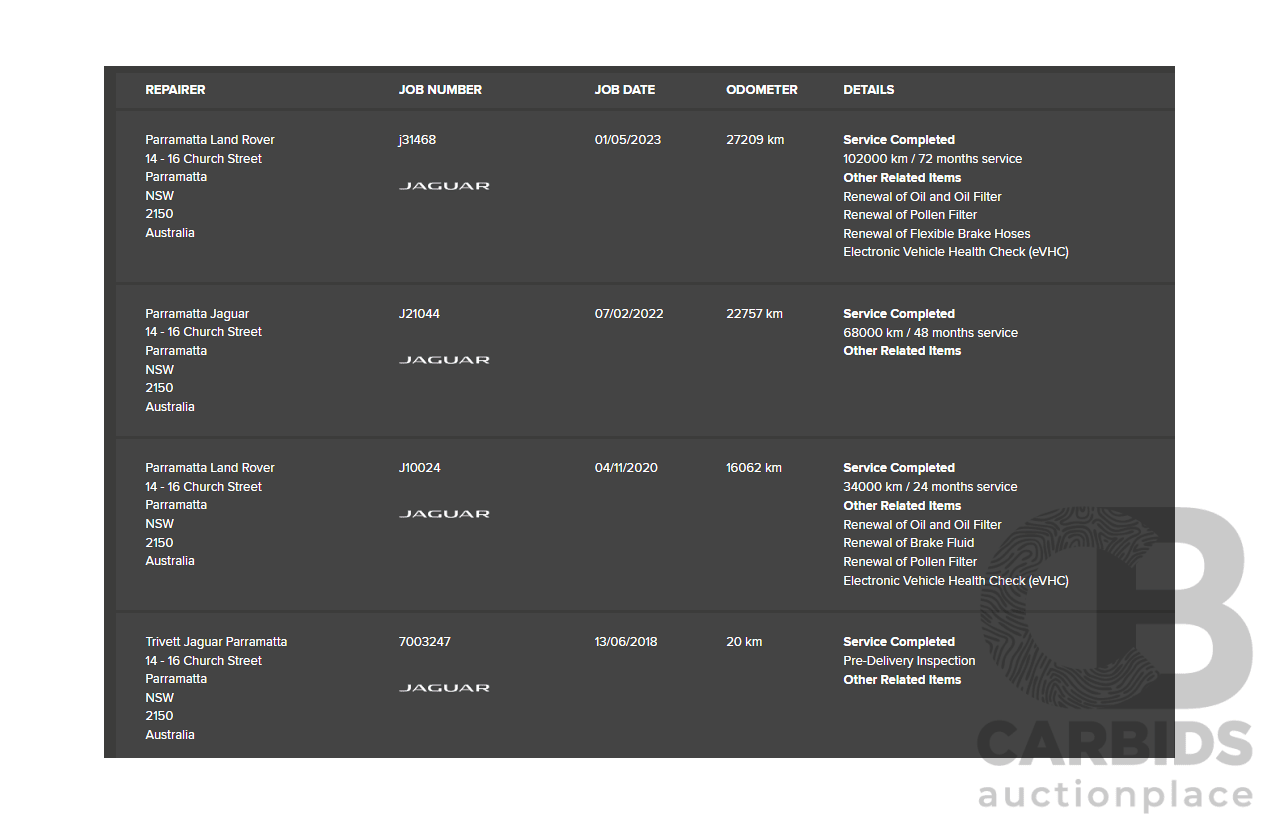Select Renewal of Brake Fluid

tap(909, 543)
